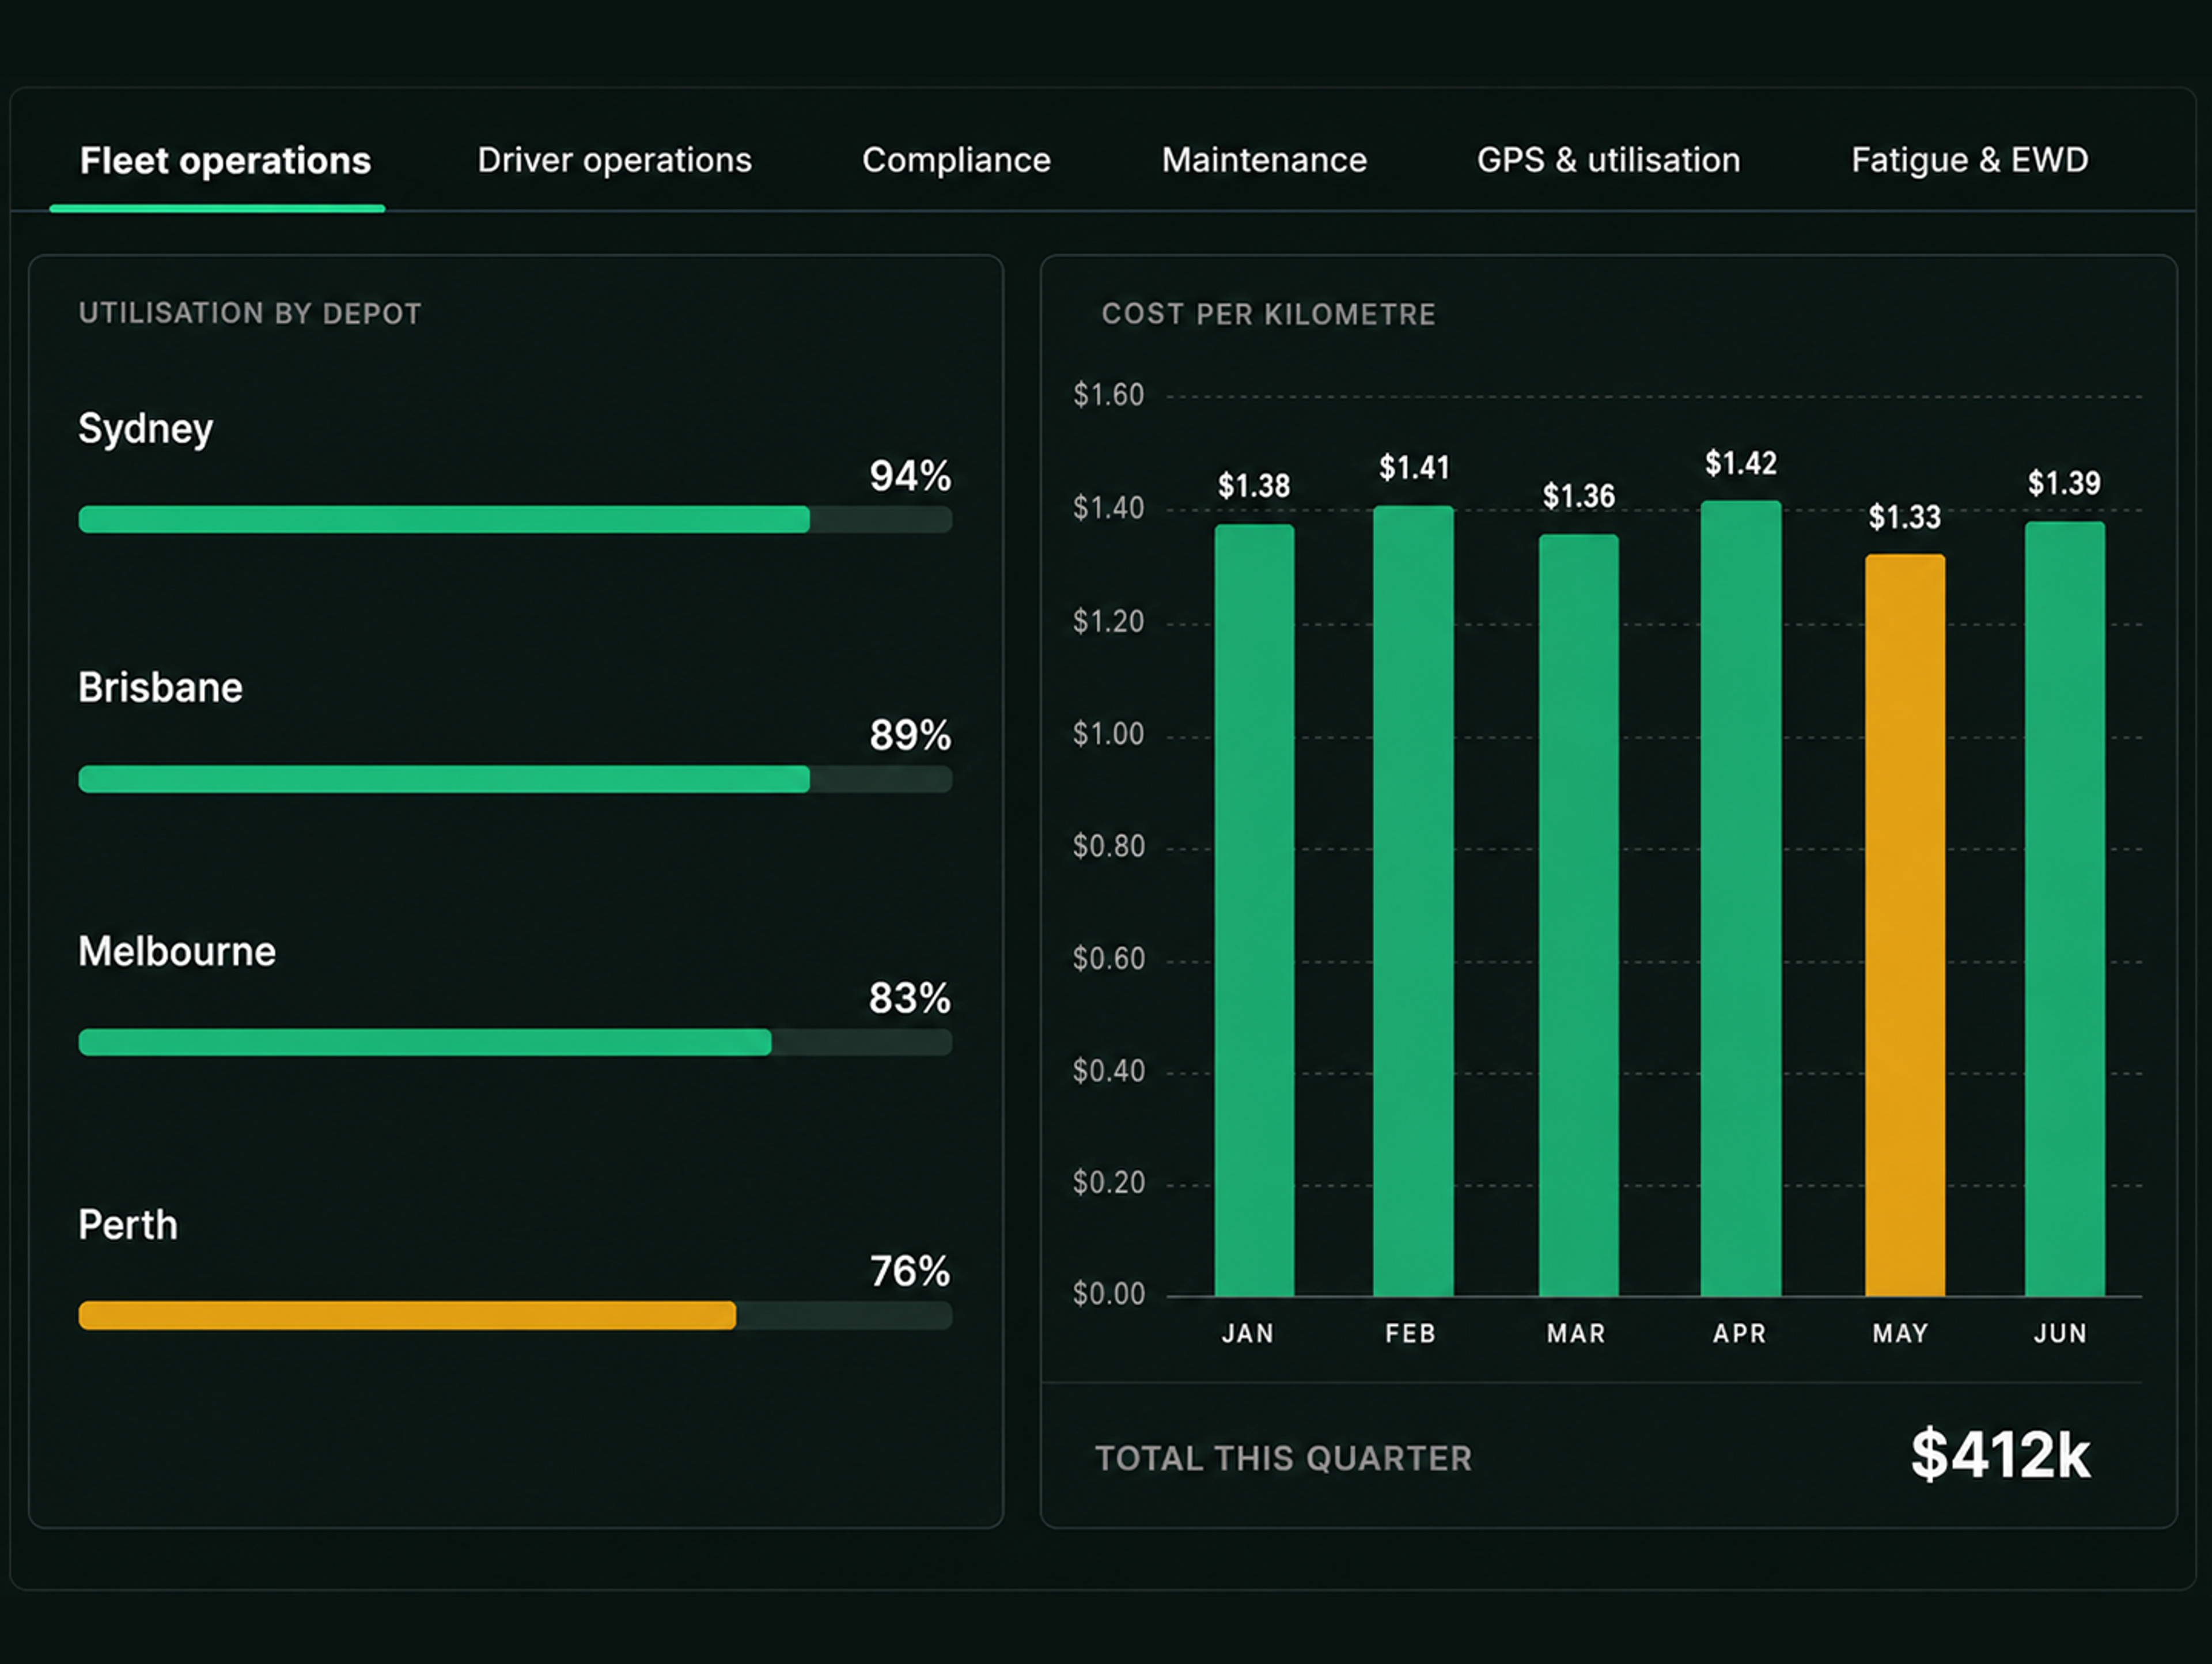Click the Sydney utilisation progress bar
2212x1664 pixels.
tap(515, 519)
